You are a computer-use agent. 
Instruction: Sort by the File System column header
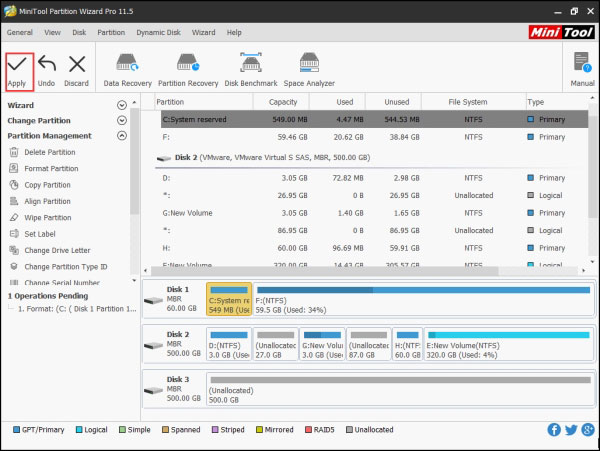(468, 102)
